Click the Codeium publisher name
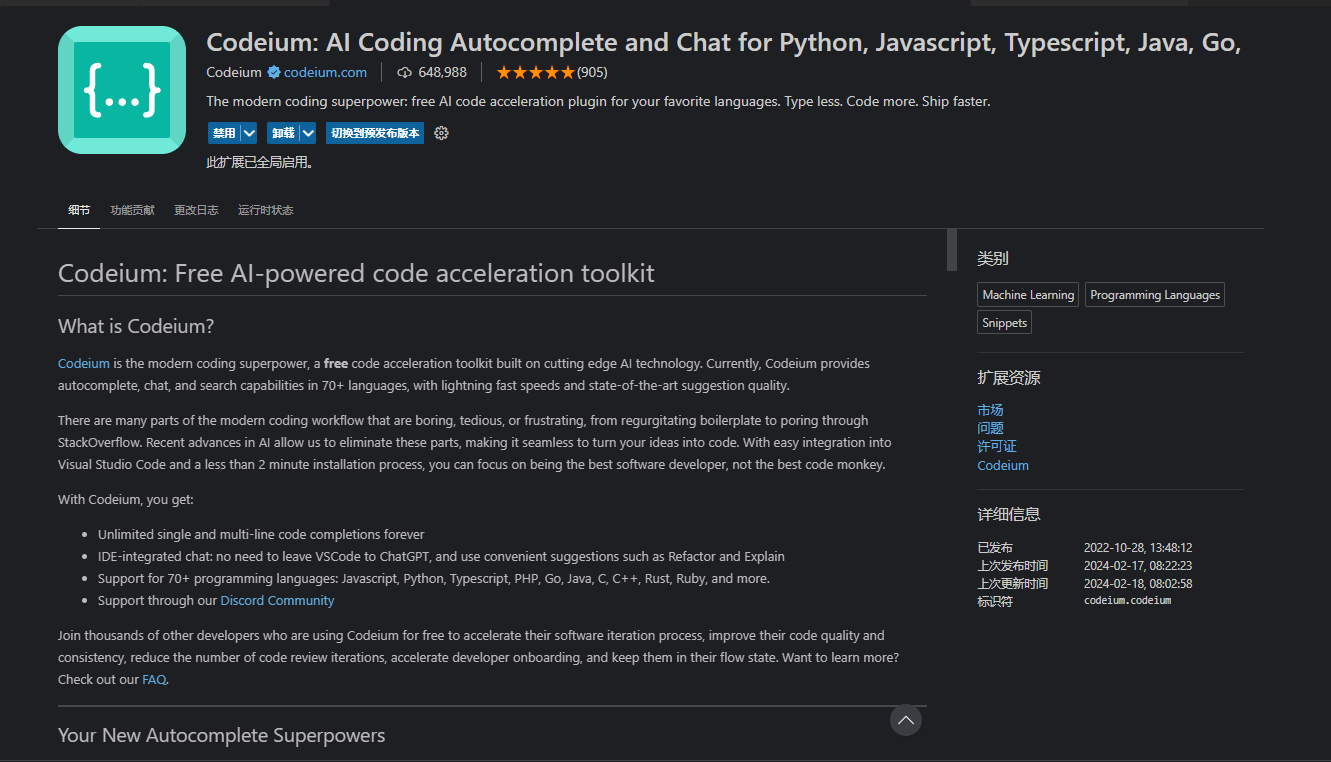Image resolution: width=1331 pixels, height=762 pixels. click(234, 72)
